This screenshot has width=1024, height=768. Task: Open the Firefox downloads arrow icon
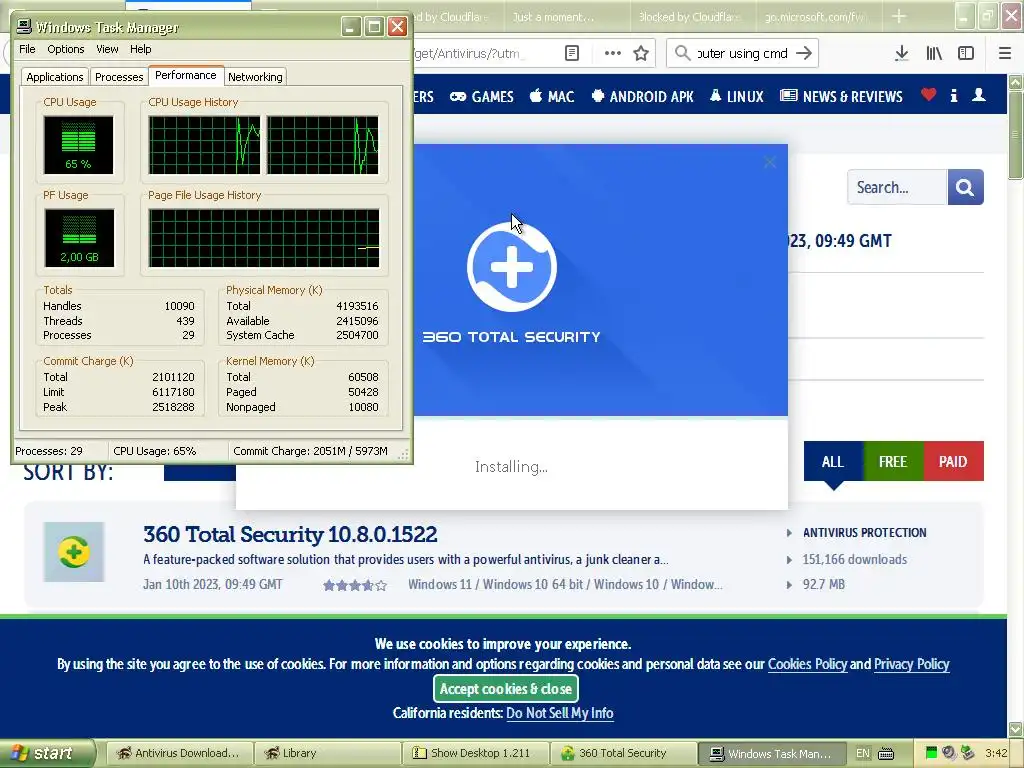tap(902, 54)
